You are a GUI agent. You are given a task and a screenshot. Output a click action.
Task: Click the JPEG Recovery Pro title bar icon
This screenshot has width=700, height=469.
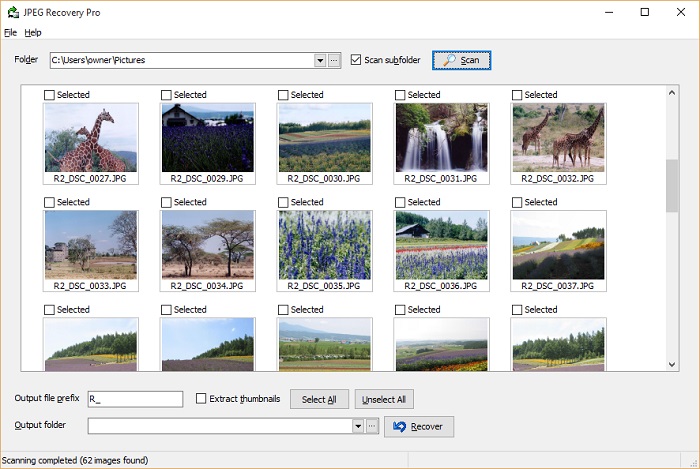pyautogui.click(x=11, y=12)
